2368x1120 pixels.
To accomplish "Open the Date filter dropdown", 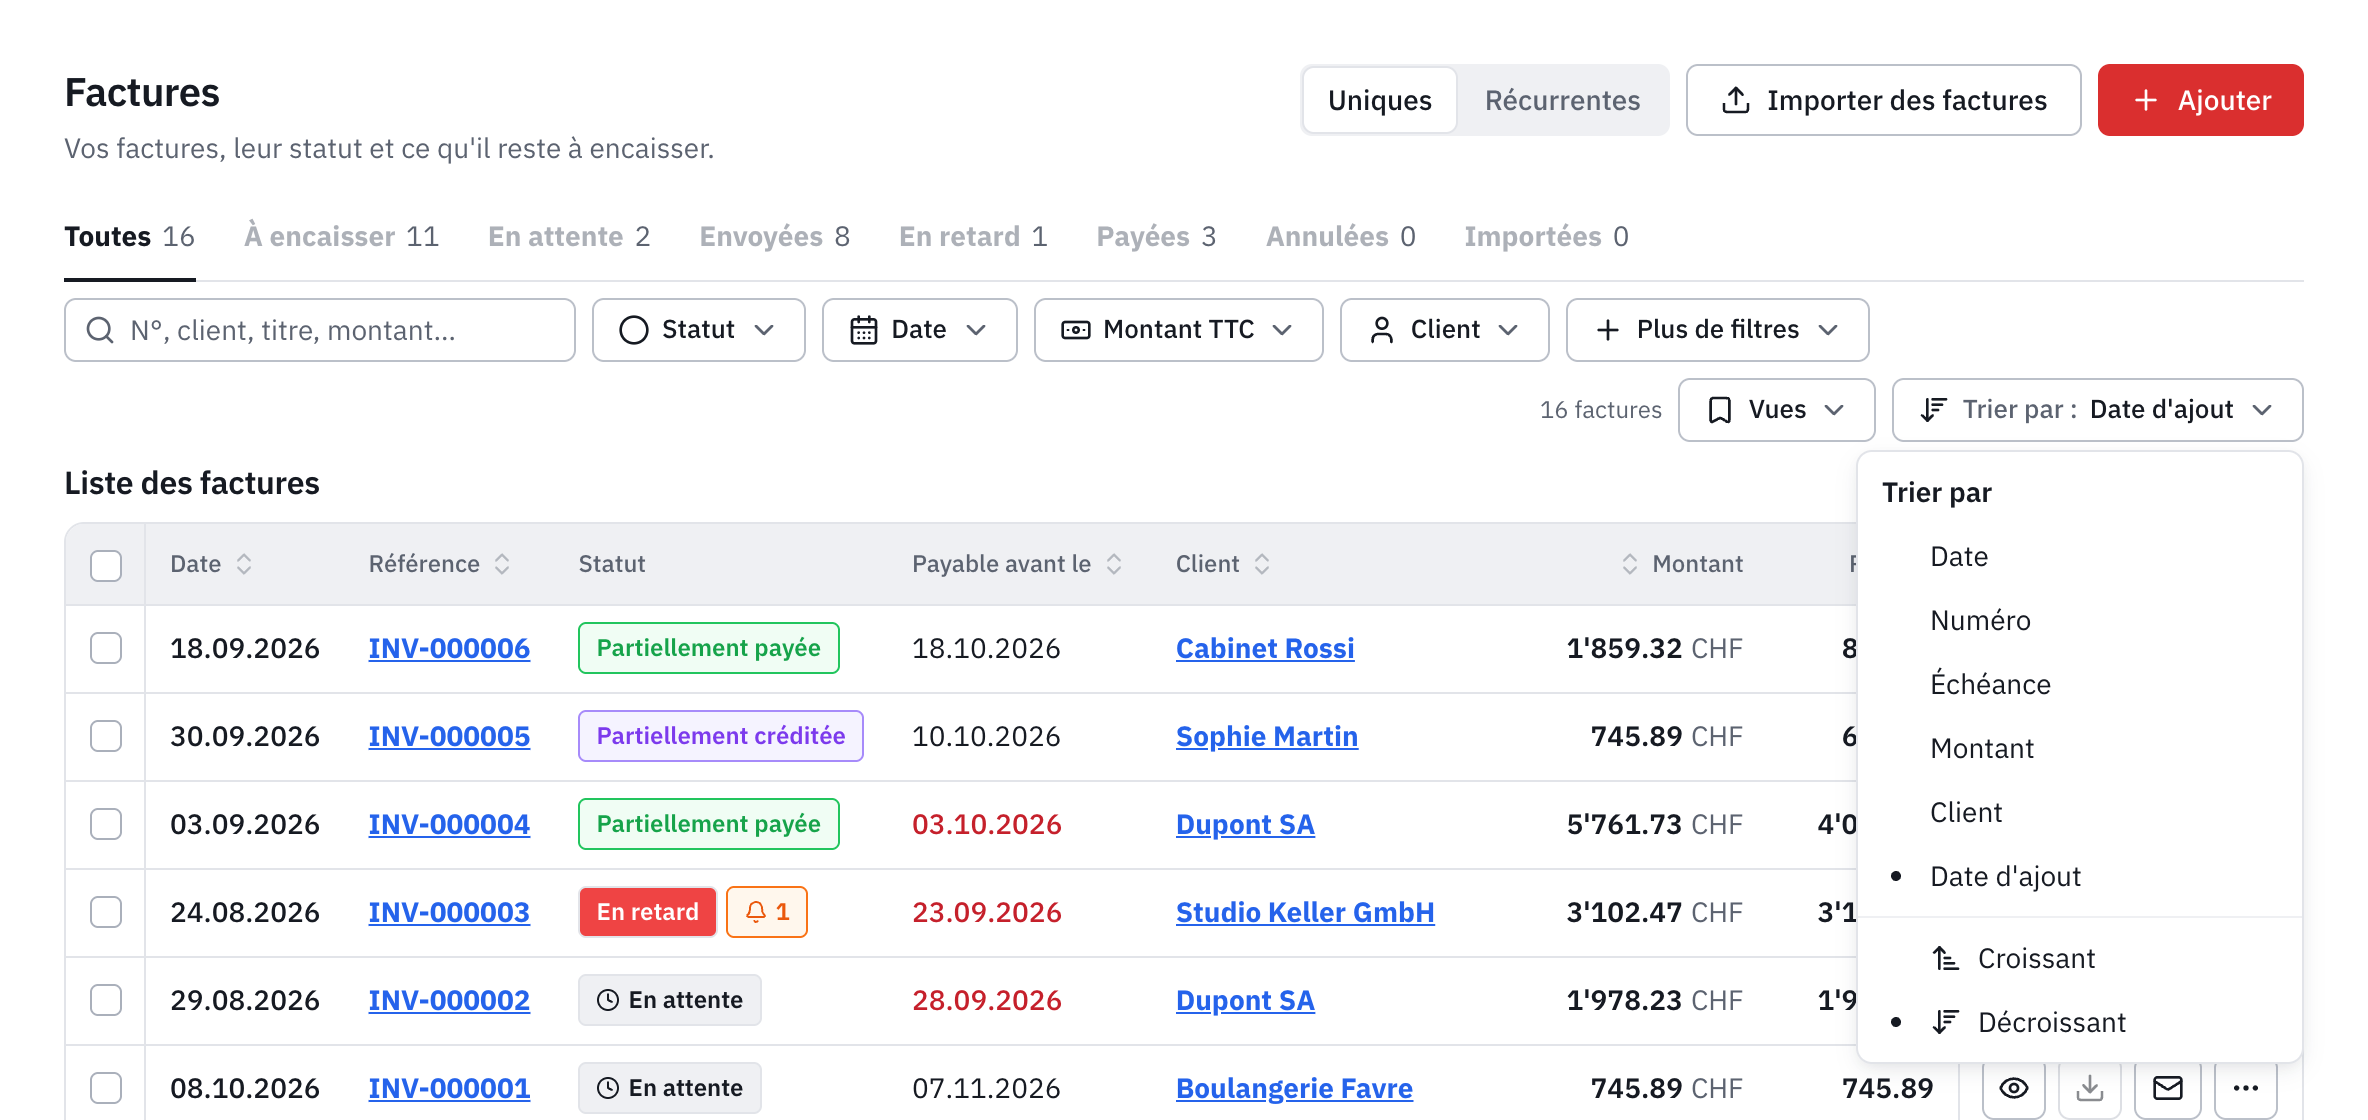I will 919,330.
